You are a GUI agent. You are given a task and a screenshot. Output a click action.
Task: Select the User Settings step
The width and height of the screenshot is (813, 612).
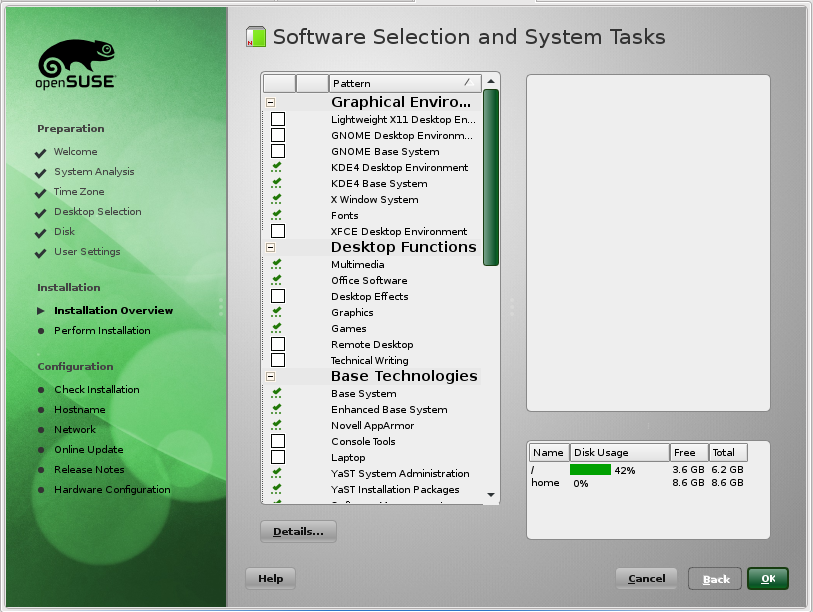coord(87,252)
